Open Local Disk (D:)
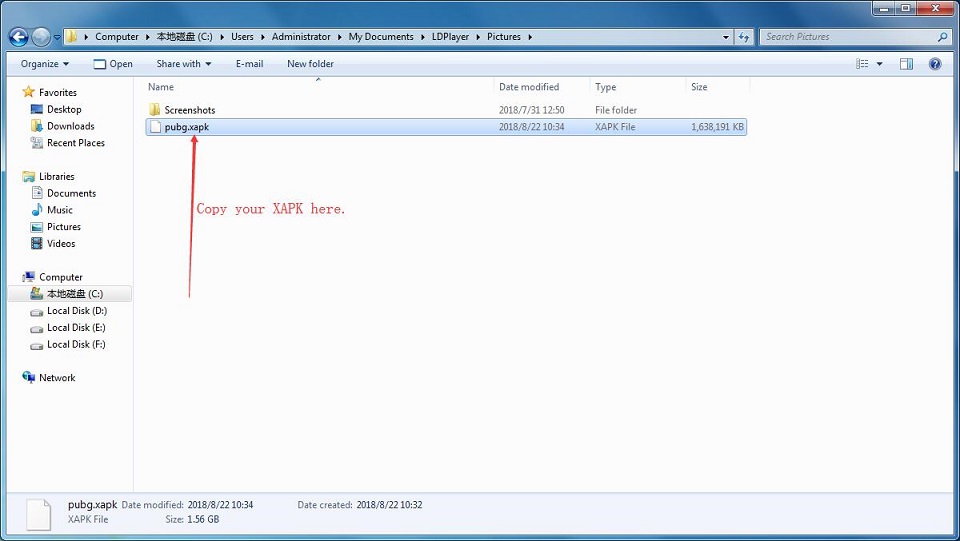This screenshot has height=541, width=960. (77, 311)
